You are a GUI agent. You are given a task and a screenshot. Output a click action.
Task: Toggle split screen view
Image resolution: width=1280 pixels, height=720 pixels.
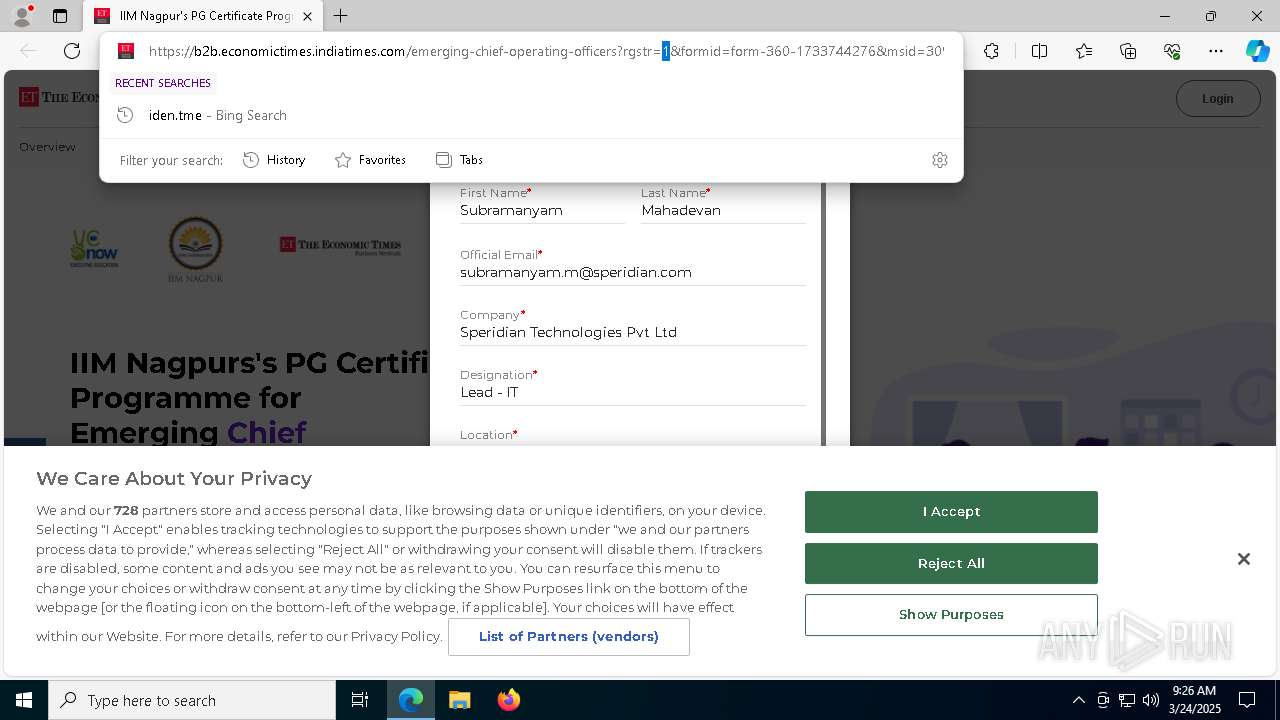(1039, 51)
